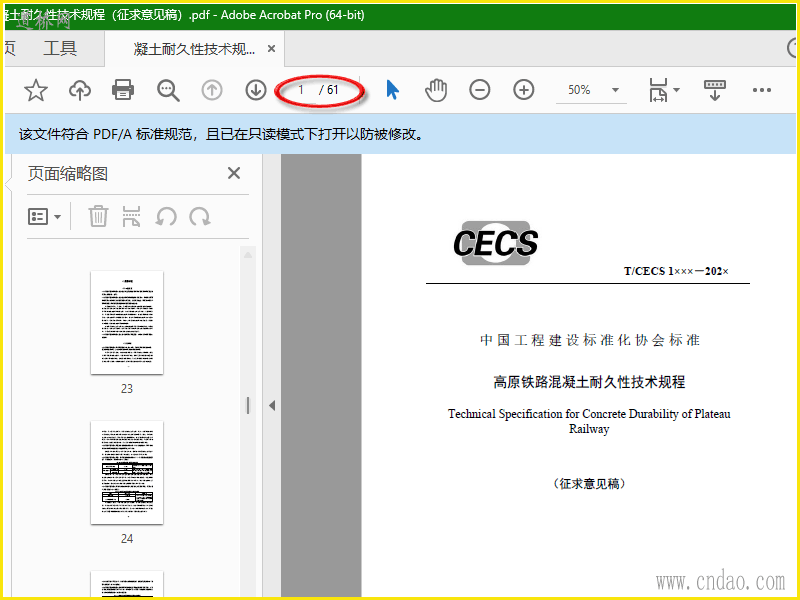Select the arrow selection tool
The width and height of the screenshot is (800, 600).
(x=392, y=90)
